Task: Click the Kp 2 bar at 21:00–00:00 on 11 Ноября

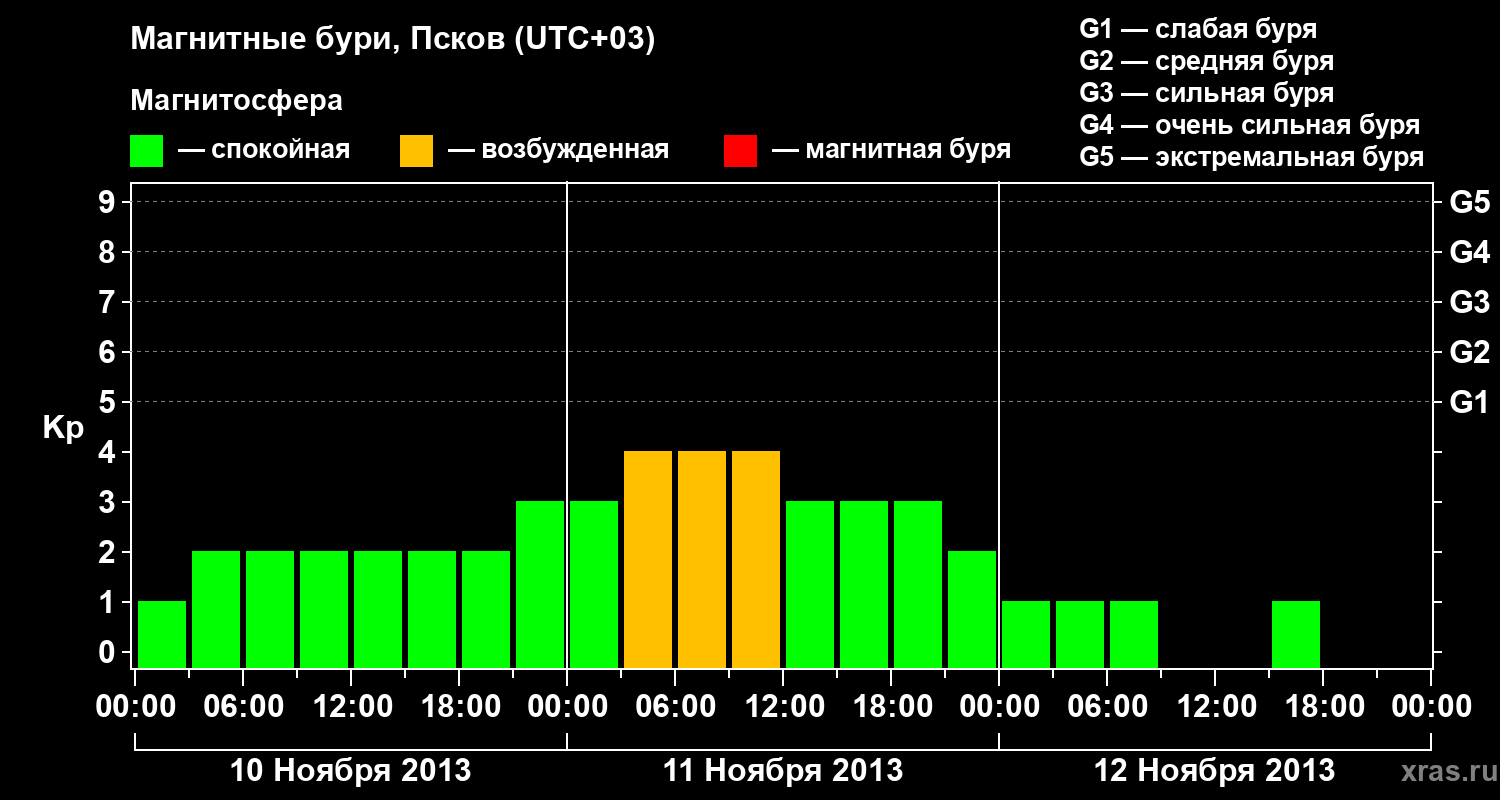Action: 972,609
